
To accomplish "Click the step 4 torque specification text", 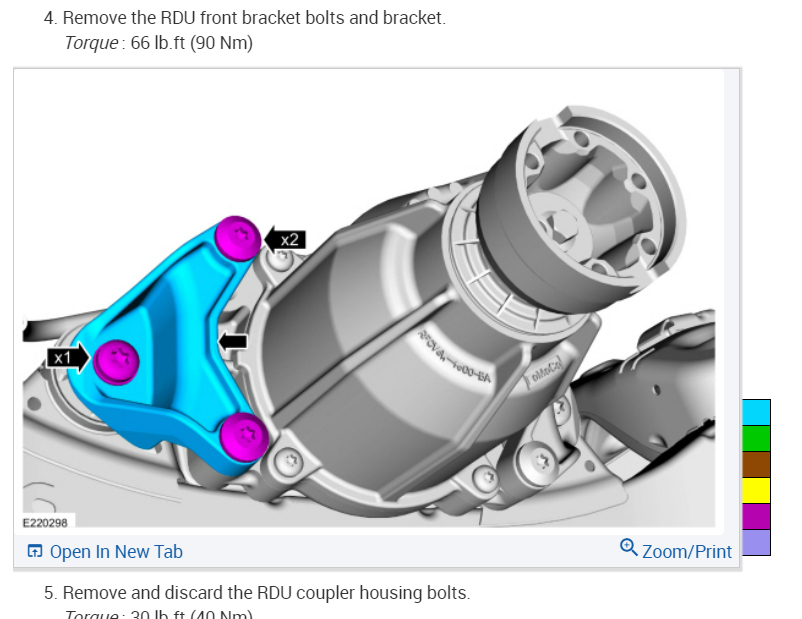I will tap(159, 43).
